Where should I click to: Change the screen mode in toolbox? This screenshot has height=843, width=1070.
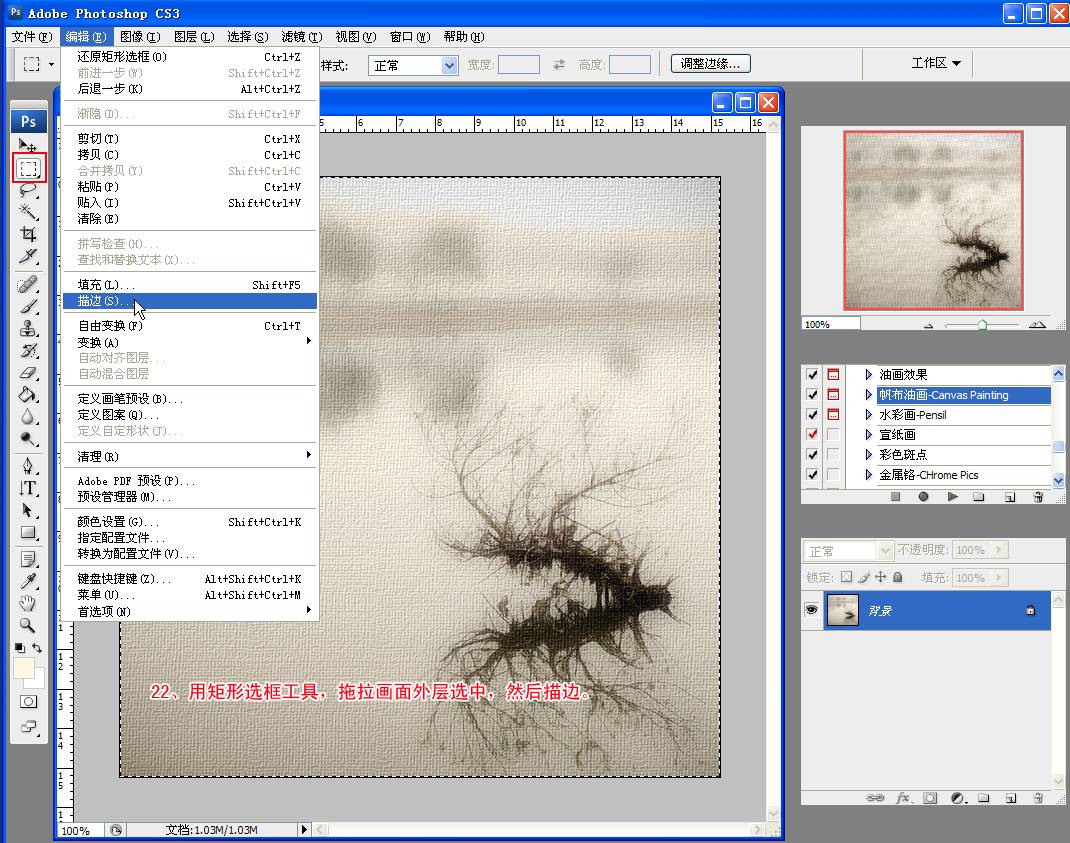[29, 726]
